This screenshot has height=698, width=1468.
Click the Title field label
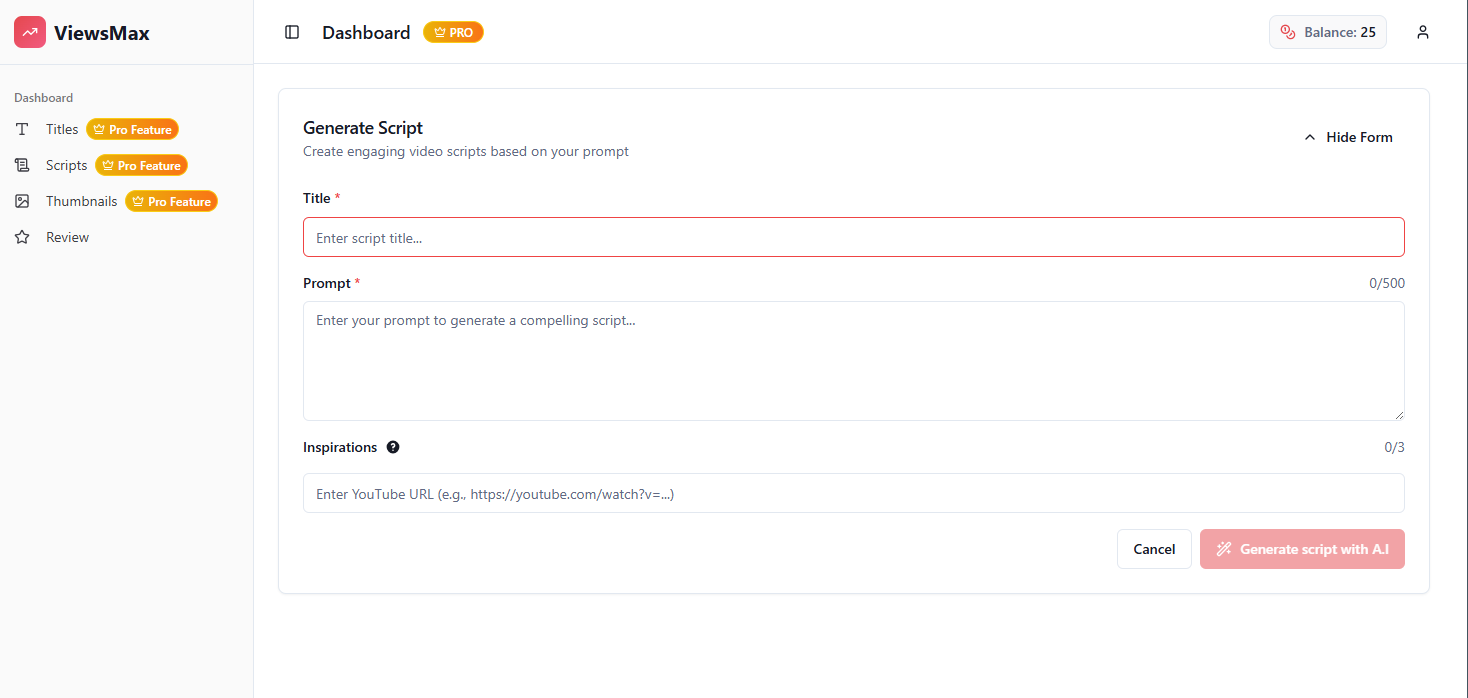pyautogui.click(x=317, y=198)
